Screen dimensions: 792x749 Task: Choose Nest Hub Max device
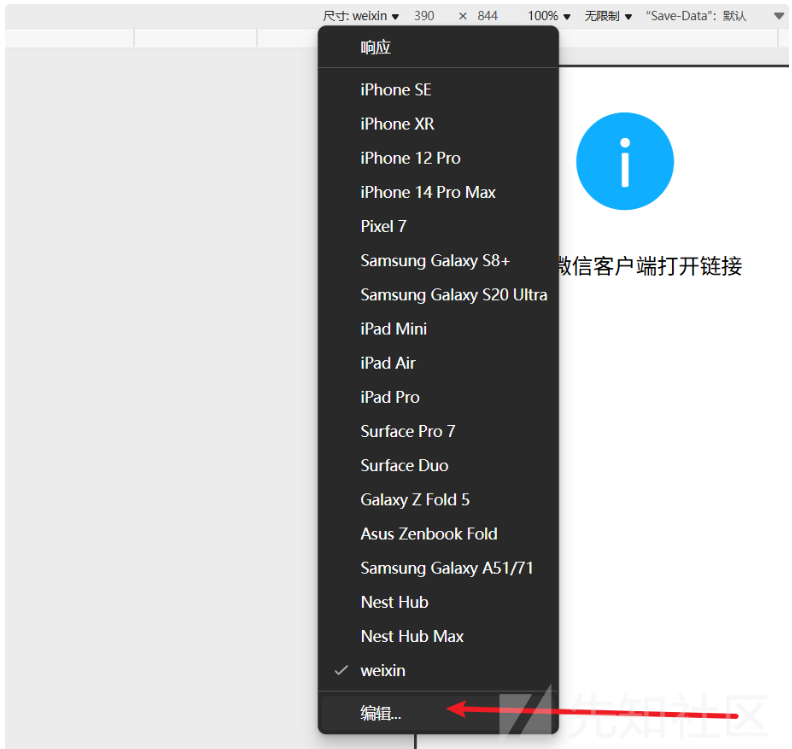tap(438, 636)
